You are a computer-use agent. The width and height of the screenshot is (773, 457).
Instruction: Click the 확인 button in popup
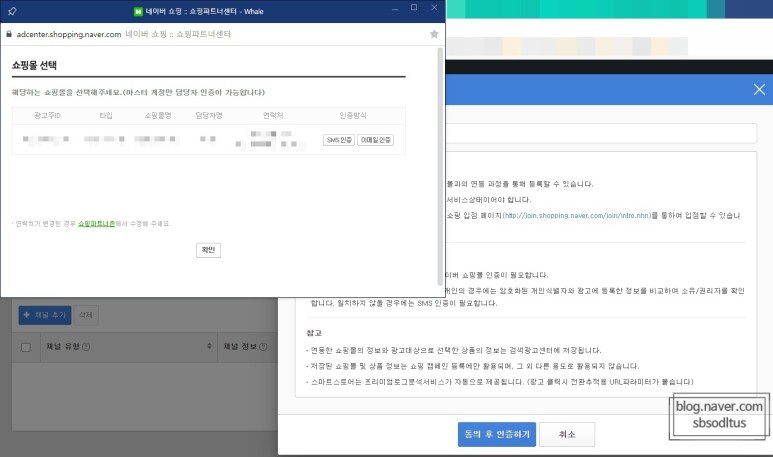[209, 250]
